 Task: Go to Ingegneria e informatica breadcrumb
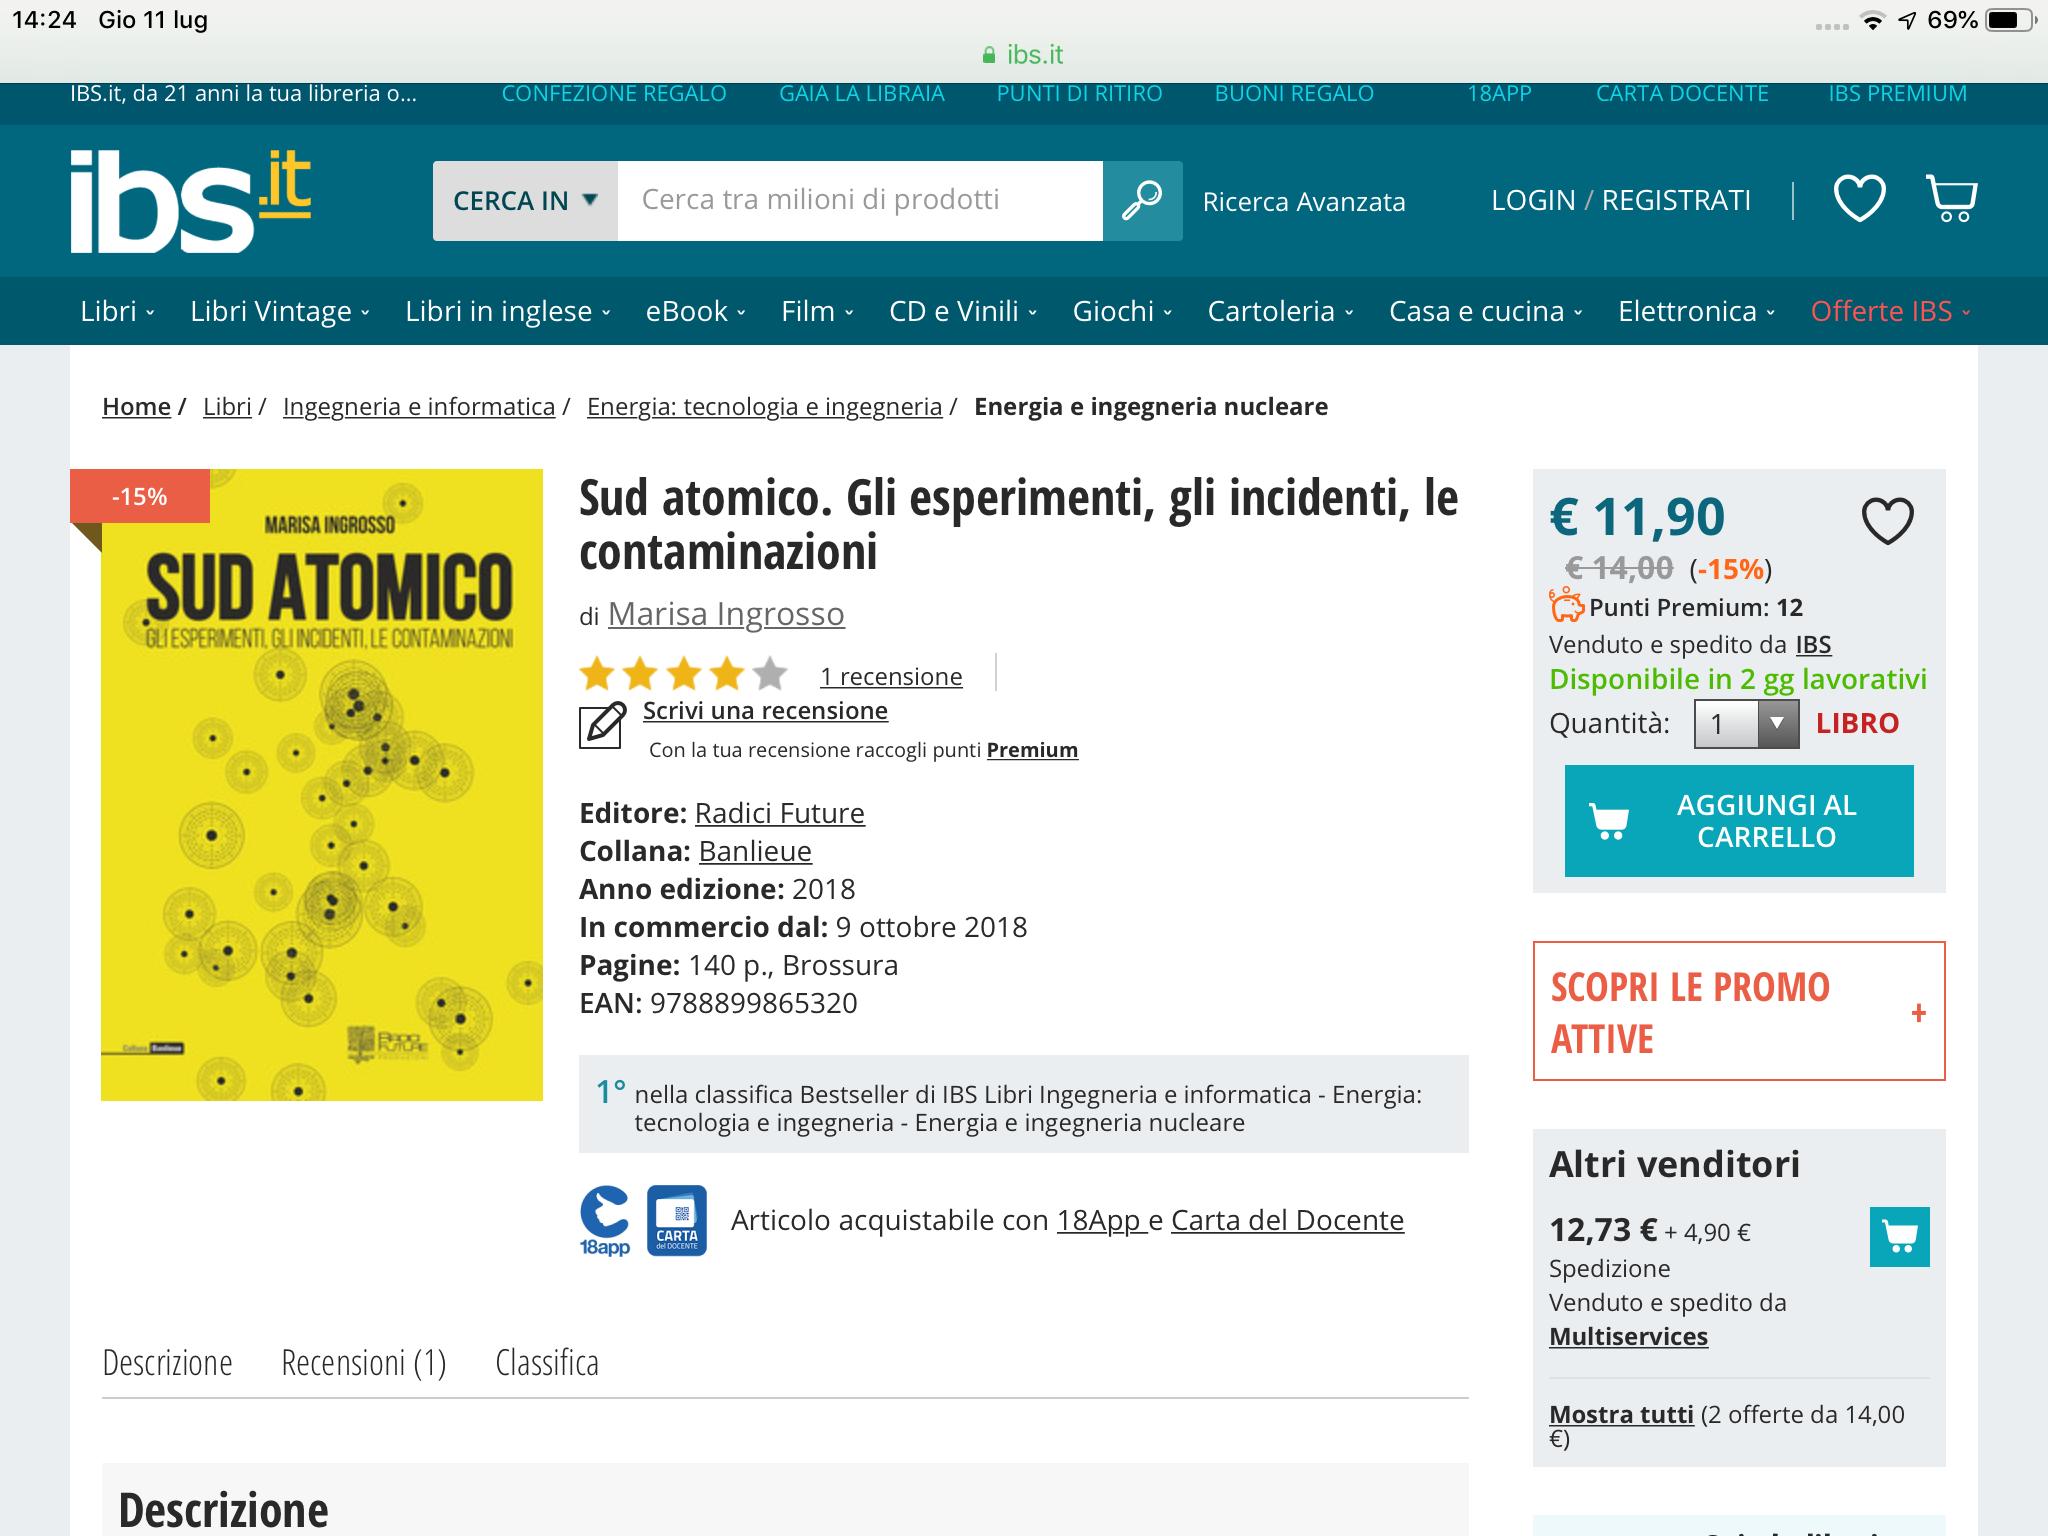(x=419, y=406)
